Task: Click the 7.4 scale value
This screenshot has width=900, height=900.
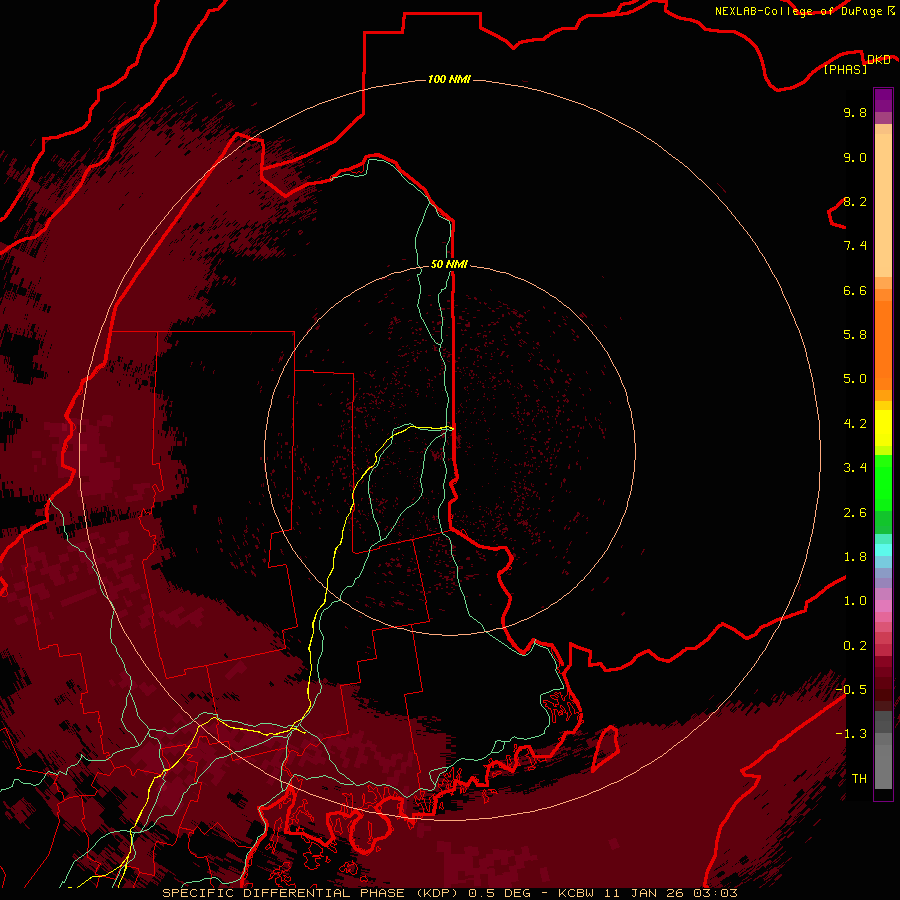Action: (855, 246)
